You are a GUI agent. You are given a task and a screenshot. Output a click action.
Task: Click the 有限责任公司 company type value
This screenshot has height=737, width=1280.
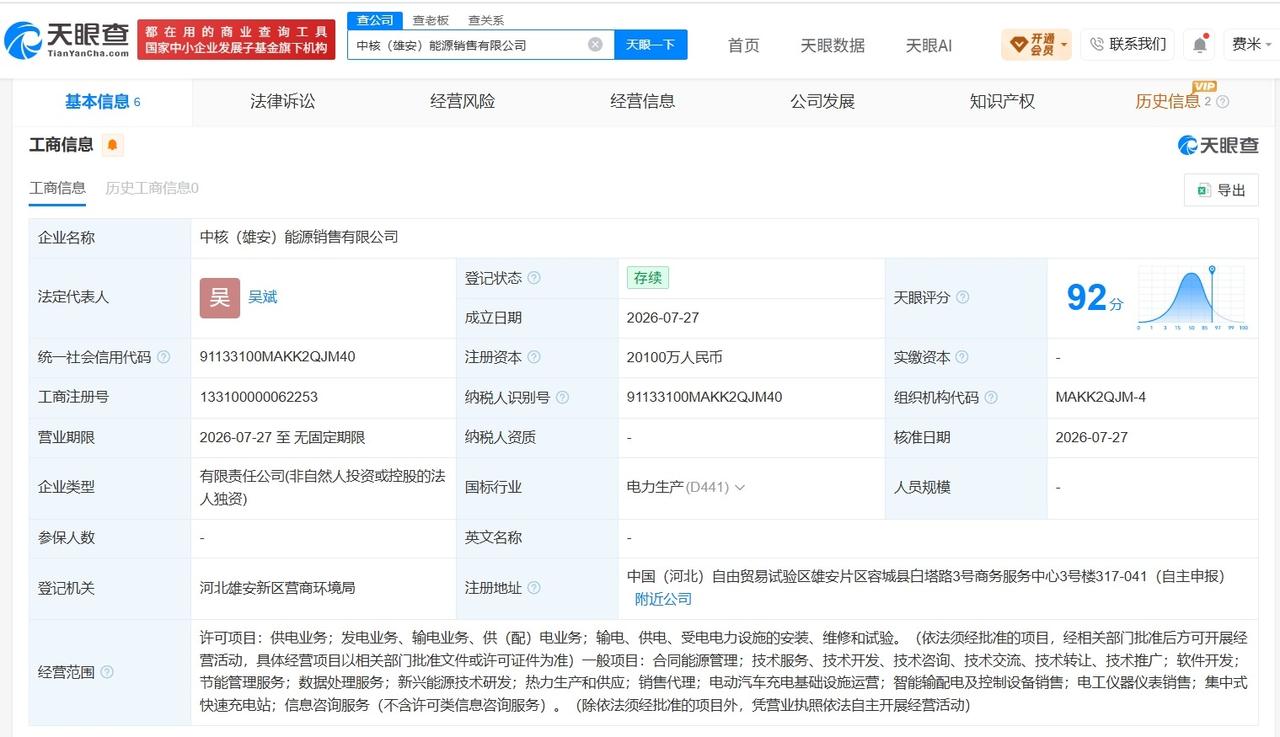click(x=322, y=487)
